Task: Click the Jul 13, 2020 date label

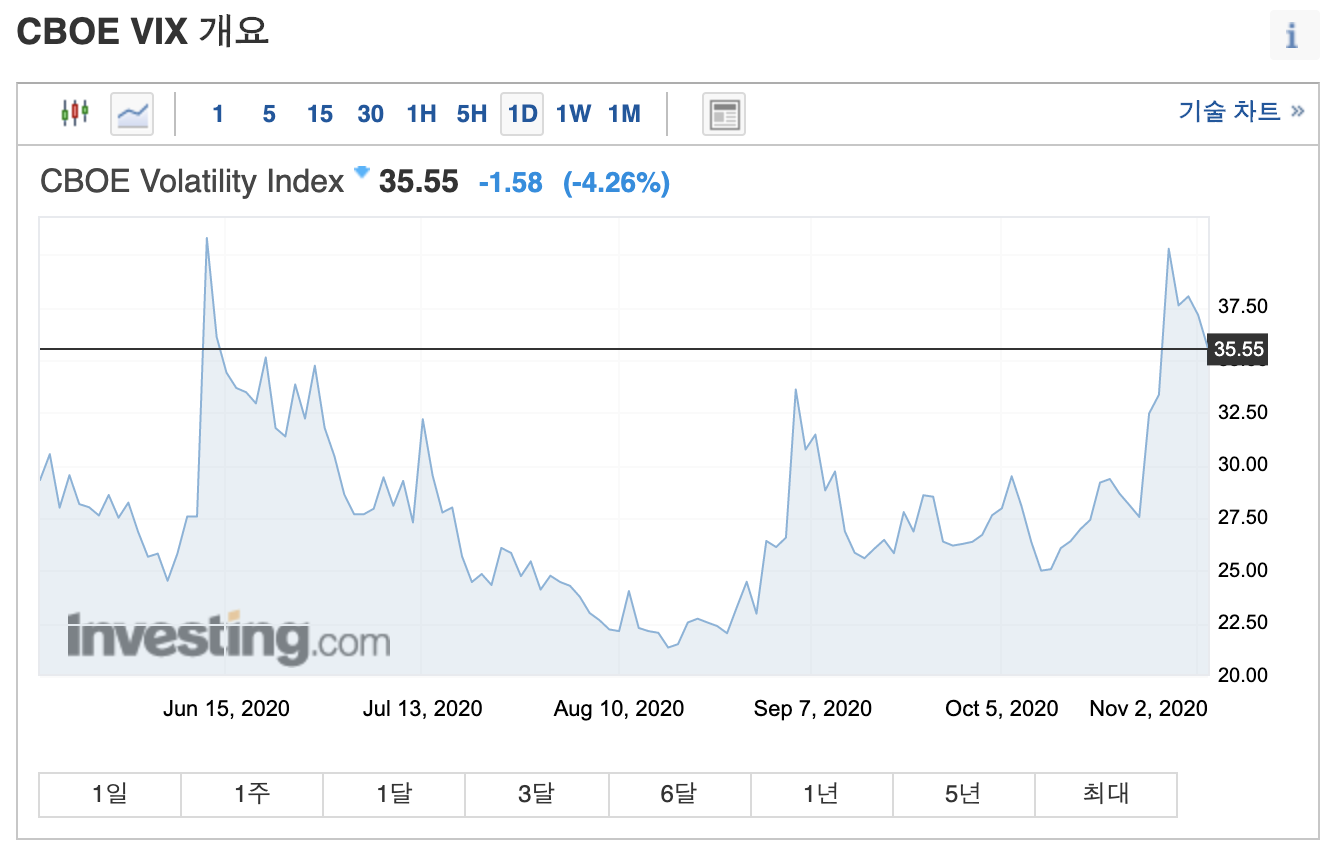Action: coord(422,709)
